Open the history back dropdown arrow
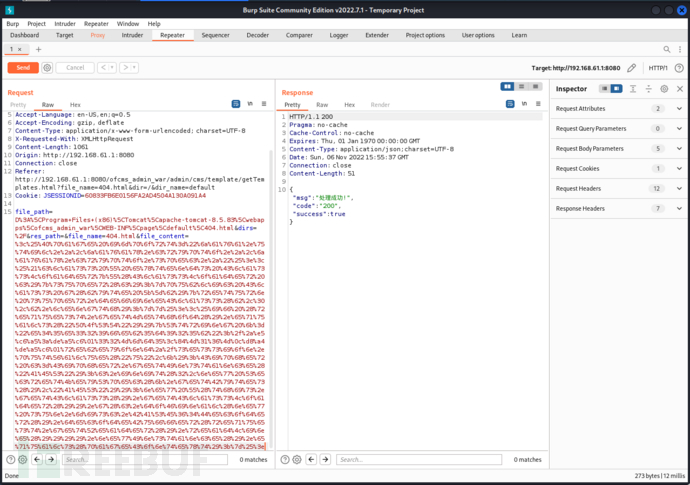This screenshot has width=690, height=485. pos(112,68)
